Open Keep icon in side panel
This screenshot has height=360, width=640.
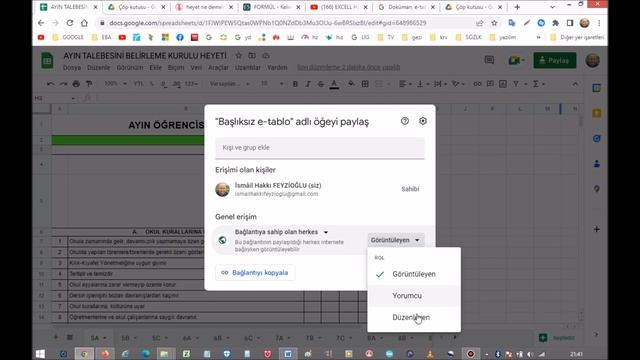tap(597, 113)
